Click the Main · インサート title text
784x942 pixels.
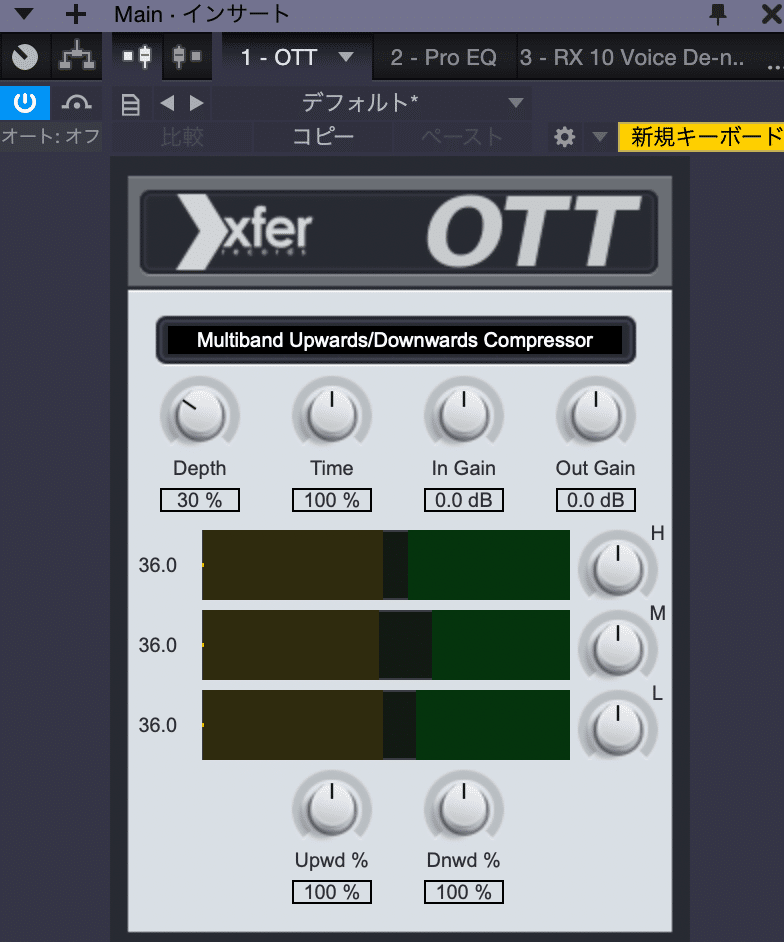201,14
